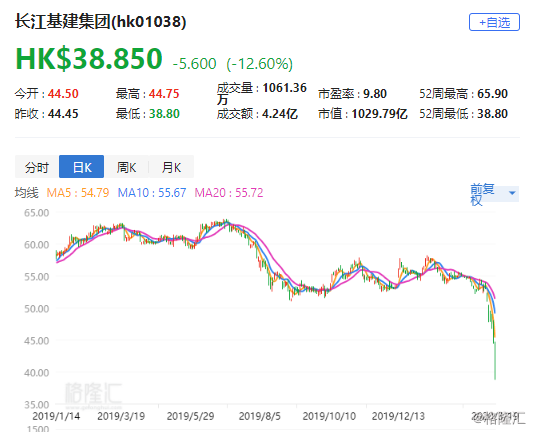Click the 40.00 y-axis label
Screen dimensions: 533x432
[x=36, y=373]
